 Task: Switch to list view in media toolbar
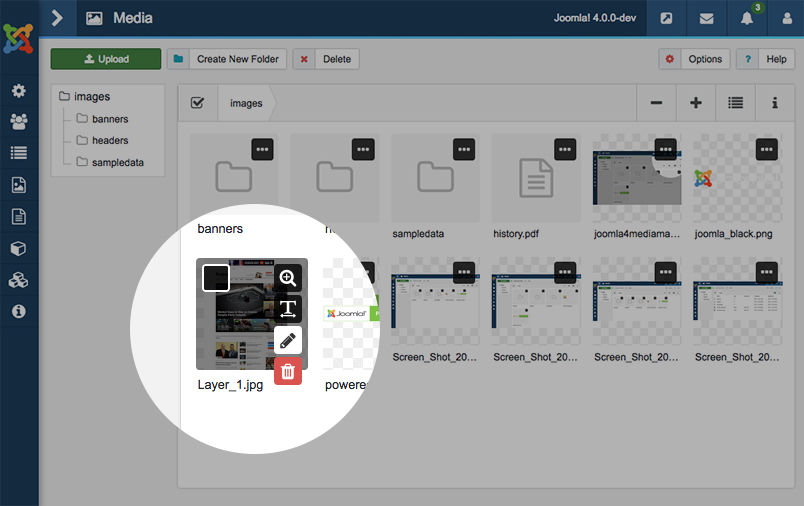point(735,103)
